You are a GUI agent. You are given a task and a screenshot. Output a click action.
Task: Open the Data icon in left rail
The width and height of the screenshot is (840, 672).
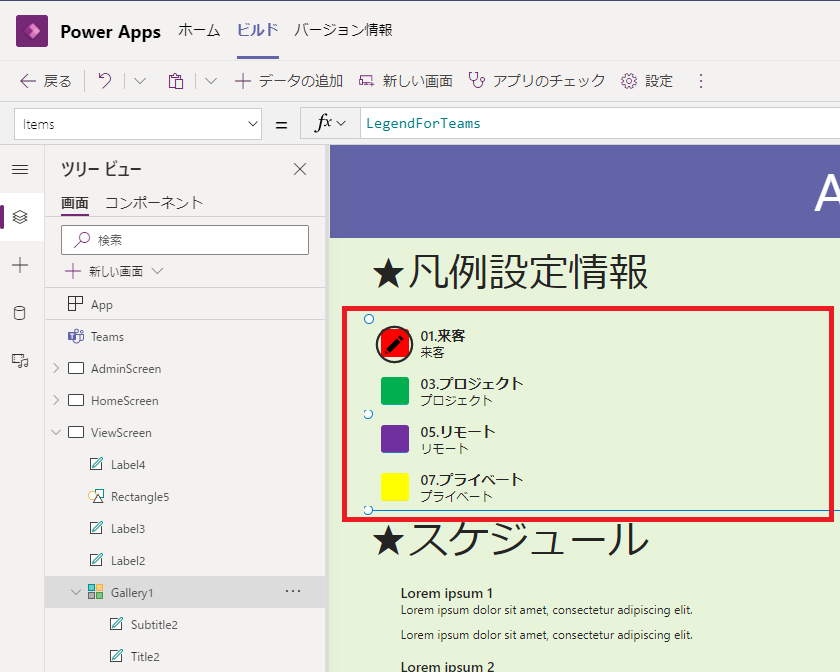21,313
